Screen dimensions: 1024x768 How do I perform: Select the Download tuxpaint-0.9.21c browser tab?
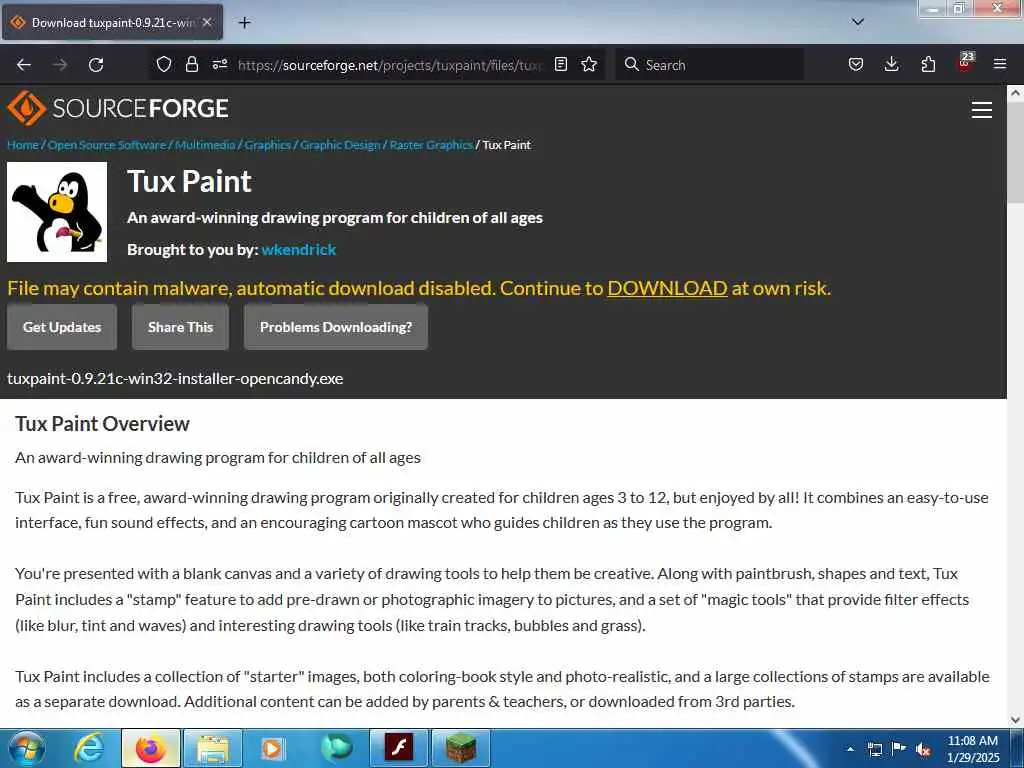112,22
